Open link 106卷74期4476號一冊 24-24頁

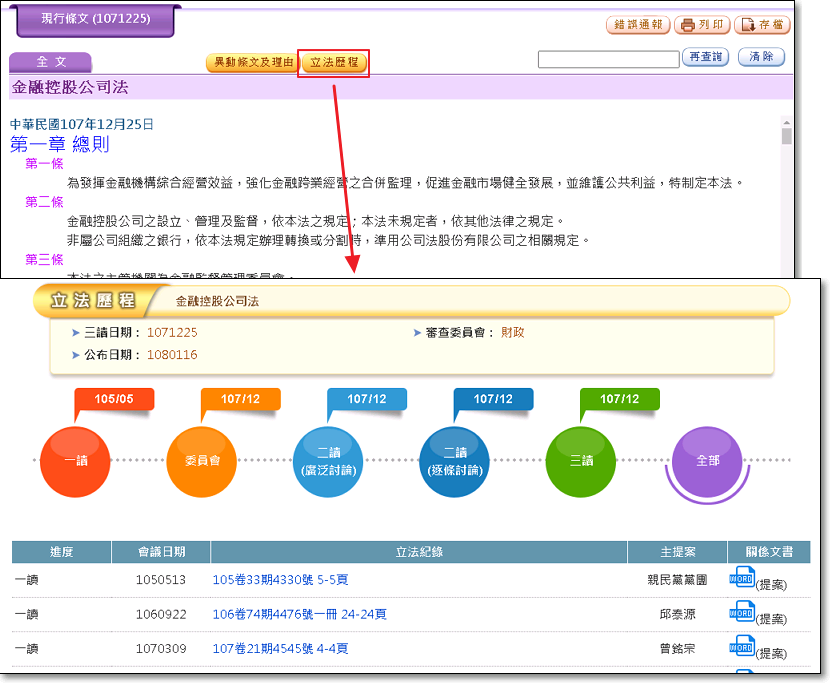(x=299, y=614)
